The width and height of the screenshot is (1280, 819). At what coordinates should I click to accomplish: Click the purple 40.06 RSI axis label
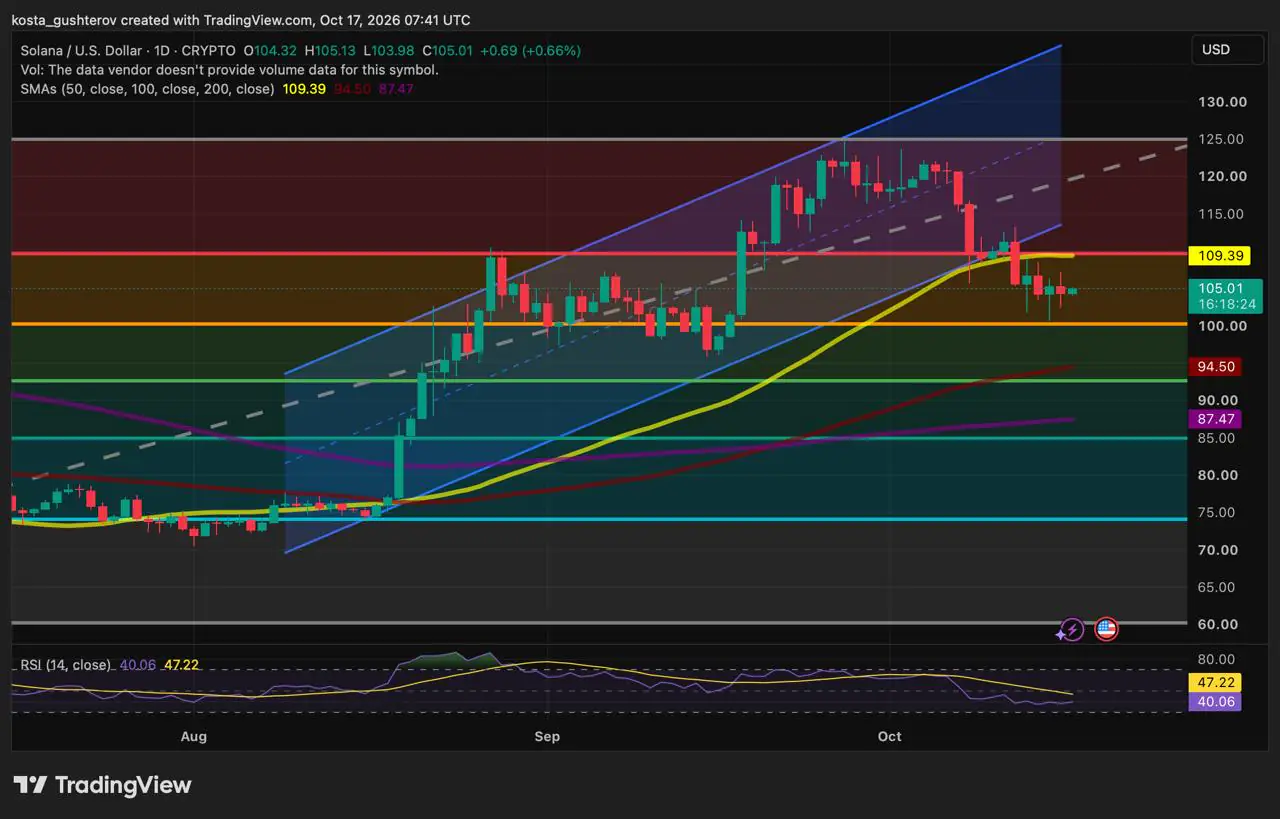pos(1217,702)
